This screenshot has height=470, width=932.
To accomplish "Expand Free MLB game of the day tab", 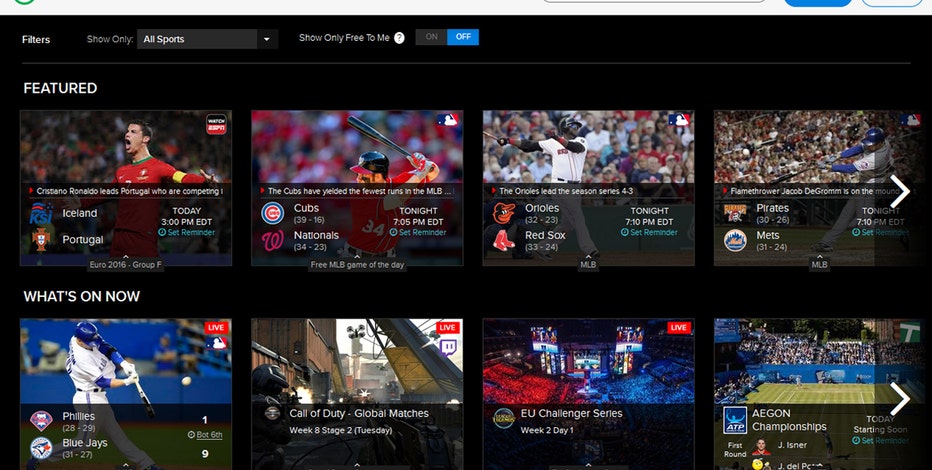I will pos(357,264).
